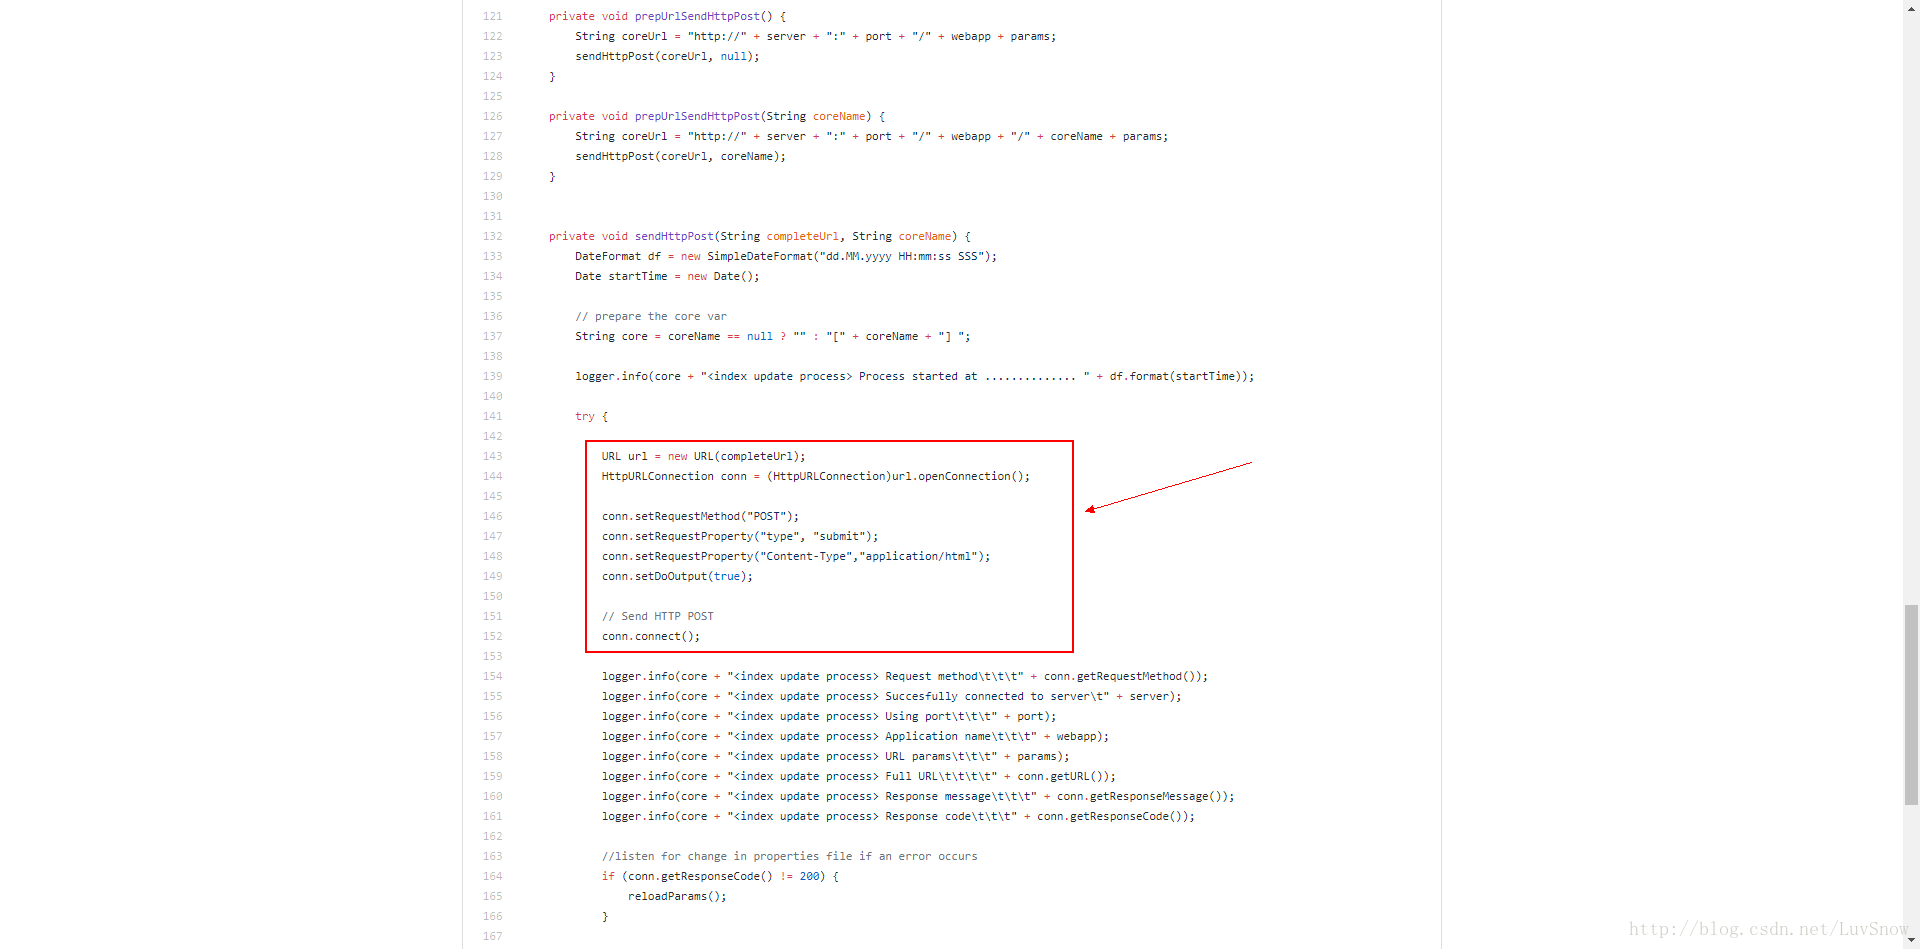Click the 'coreName' parameter on line 126
The image size is (1920, 949).
[x=839, y=116]
